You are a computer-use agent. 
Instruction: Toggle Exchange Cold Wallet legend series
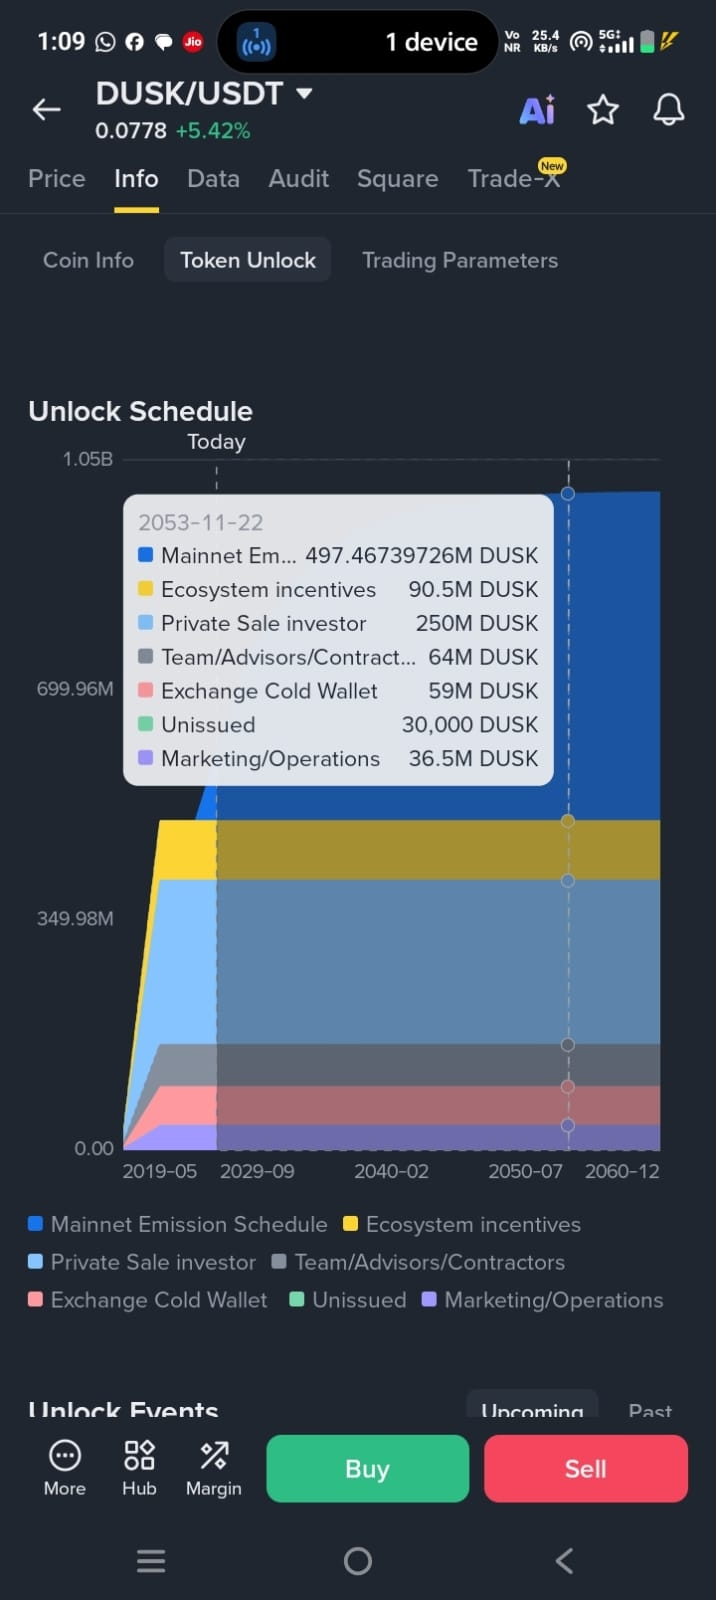(x=148, y=1300)
